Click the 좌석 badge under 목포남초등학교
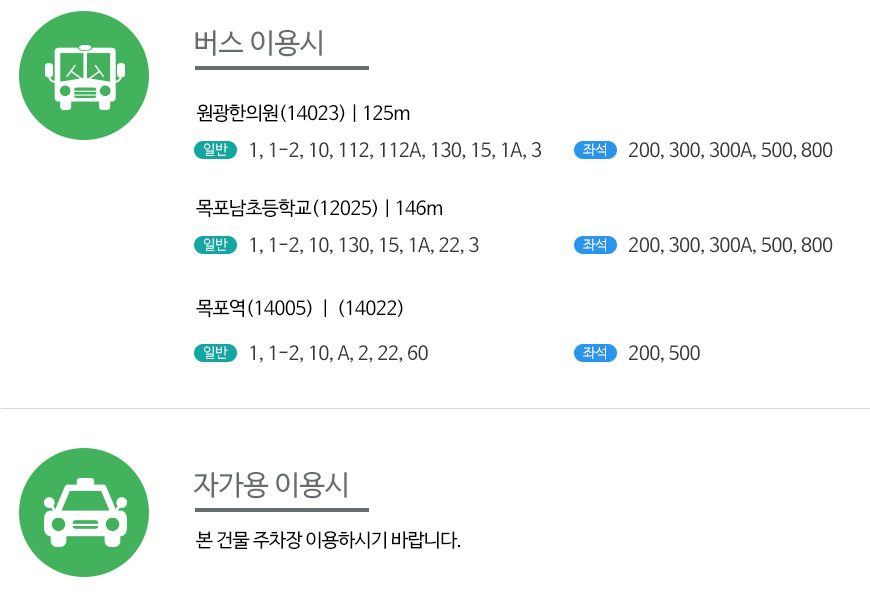 [595, 245]
